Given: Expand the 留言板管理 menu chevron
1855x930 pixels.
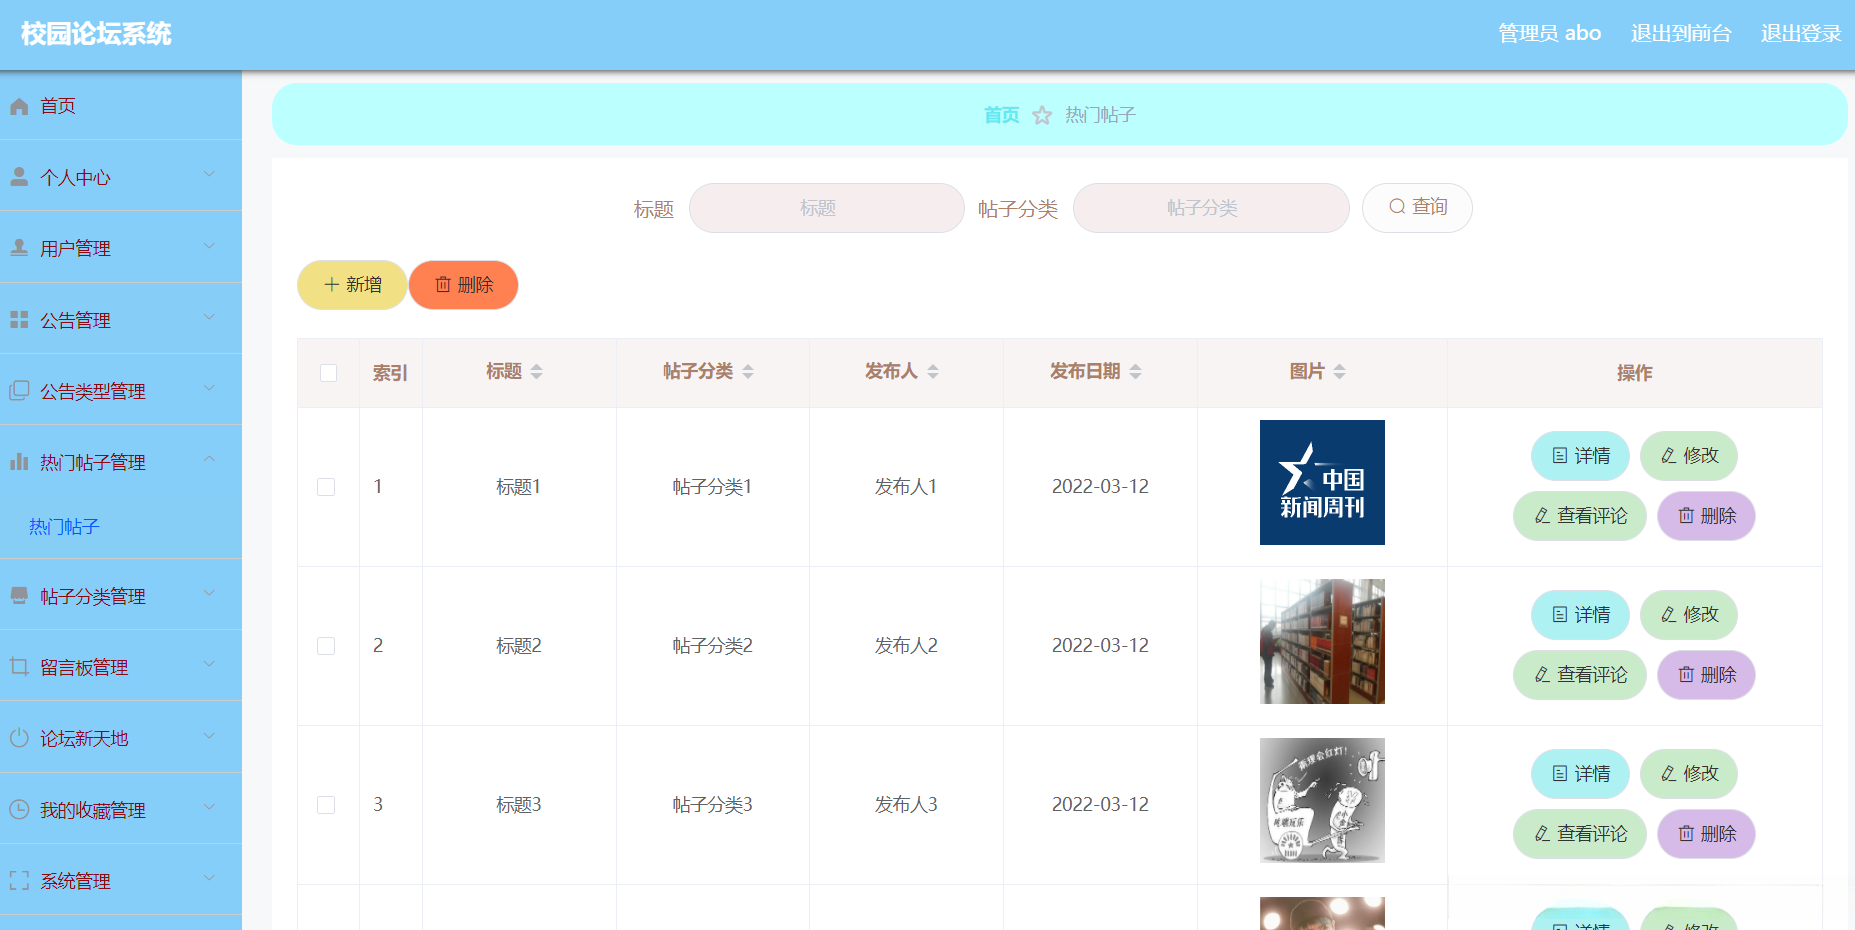Looking at the screenshot, I should pyautogui.click(x=209, y=664).
